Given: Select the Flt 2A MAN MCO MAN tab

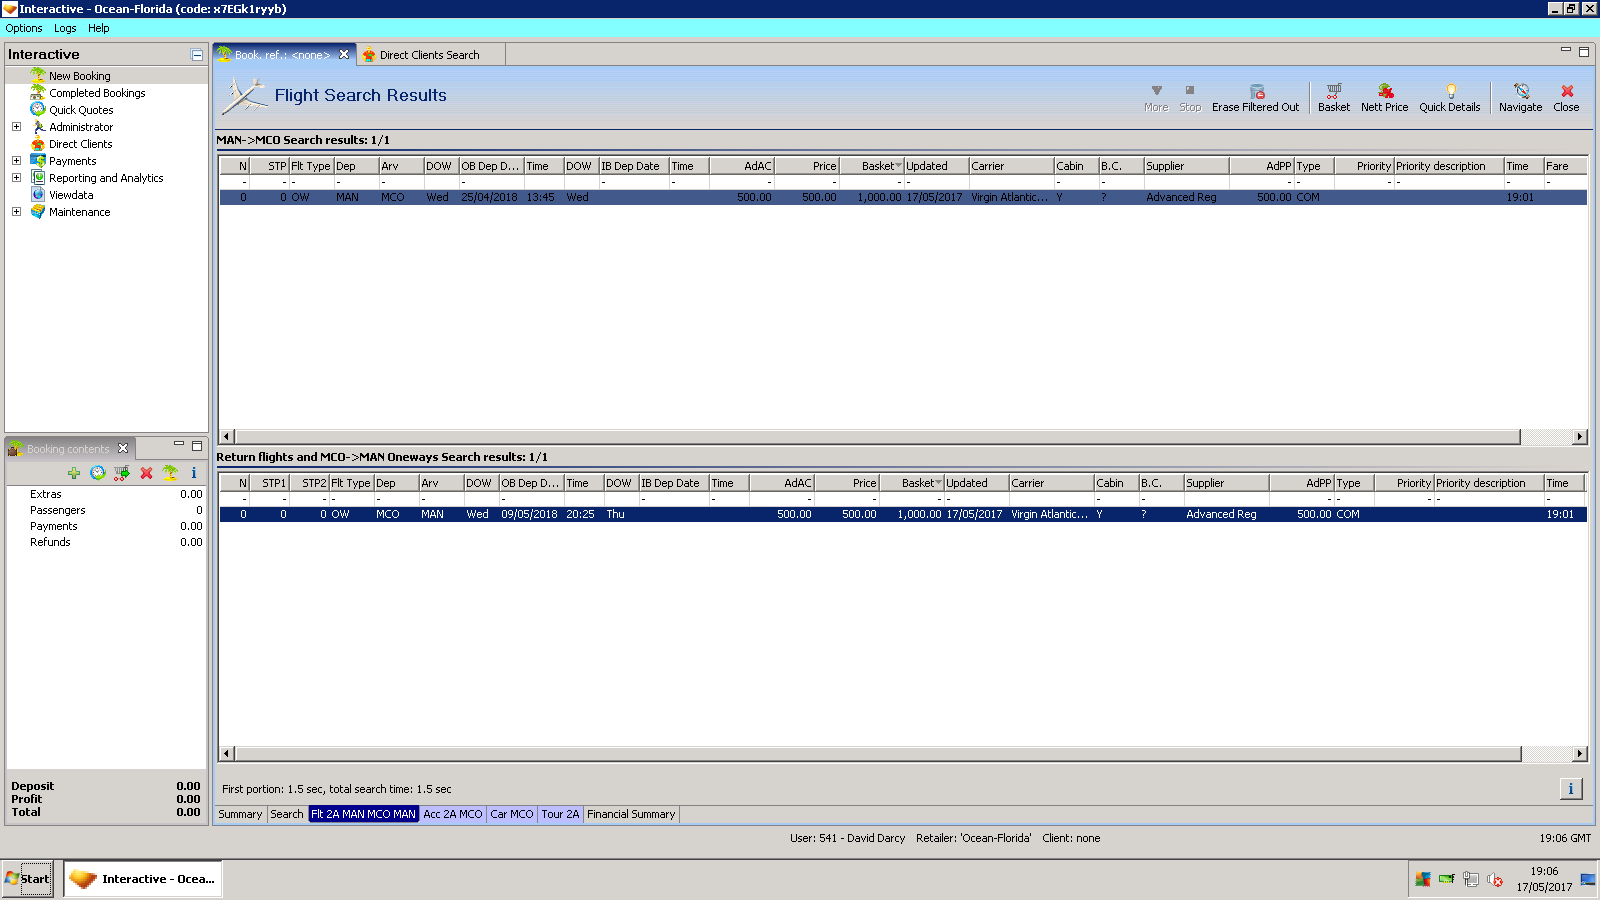Looking at the screenshot, I should pos(363,814).
